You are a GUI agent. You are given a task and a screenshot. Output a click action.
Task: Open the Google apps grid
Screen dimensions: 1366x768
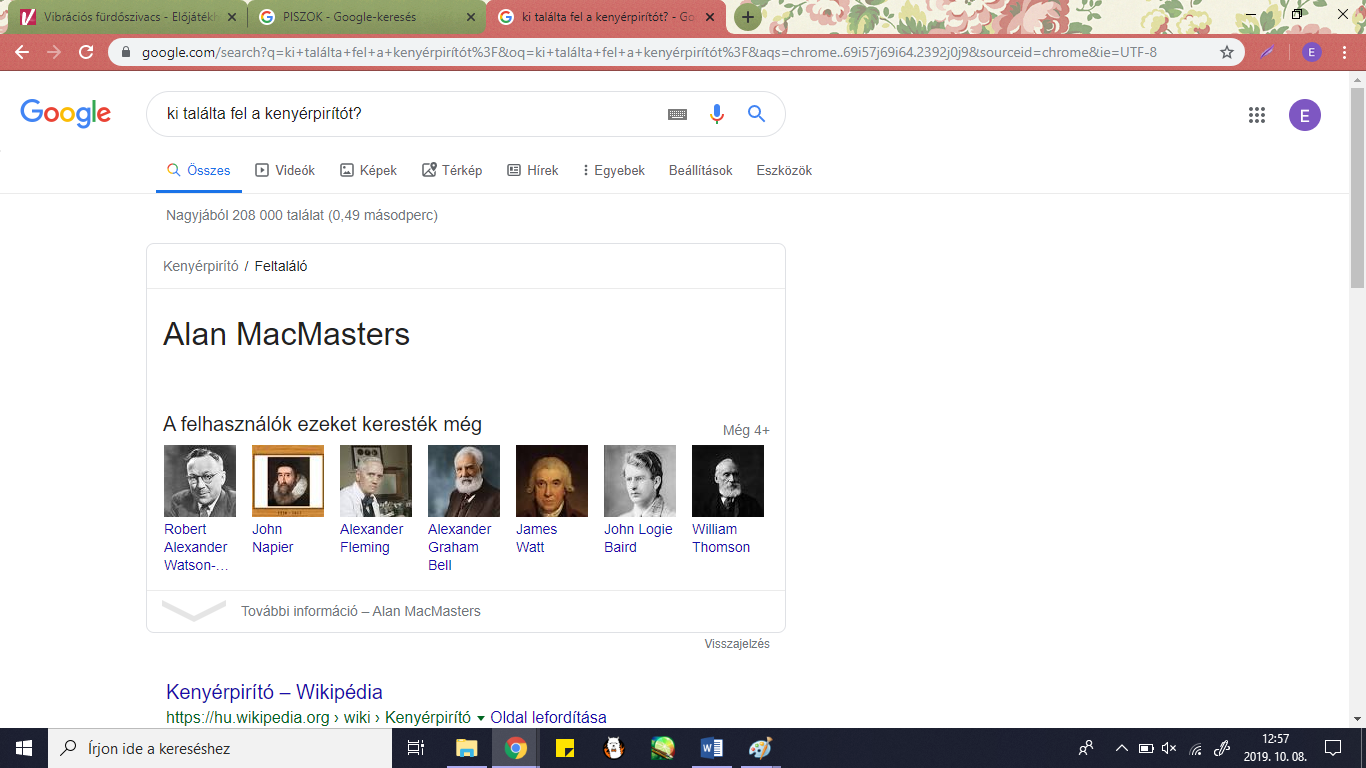coord(1257,115)
